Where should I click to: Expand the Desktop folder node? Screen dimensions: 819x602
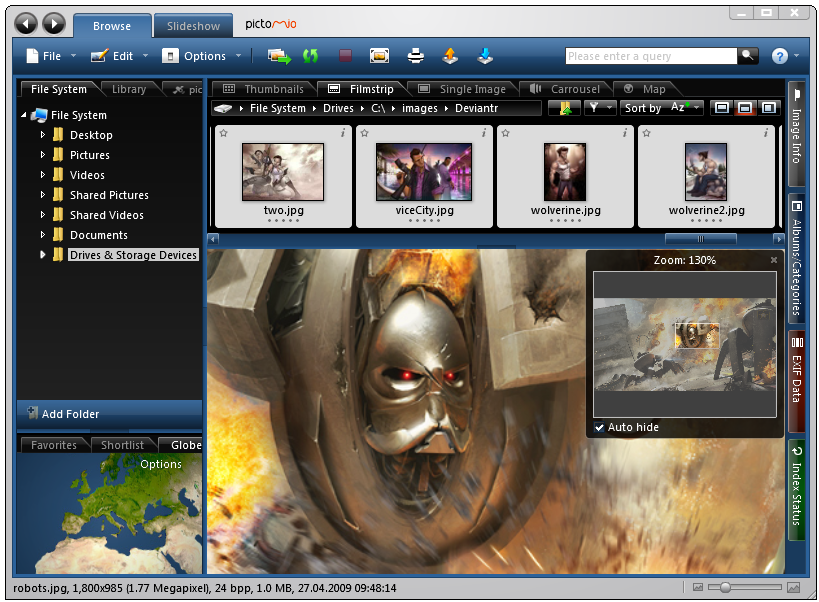click(x=43, y=135)
